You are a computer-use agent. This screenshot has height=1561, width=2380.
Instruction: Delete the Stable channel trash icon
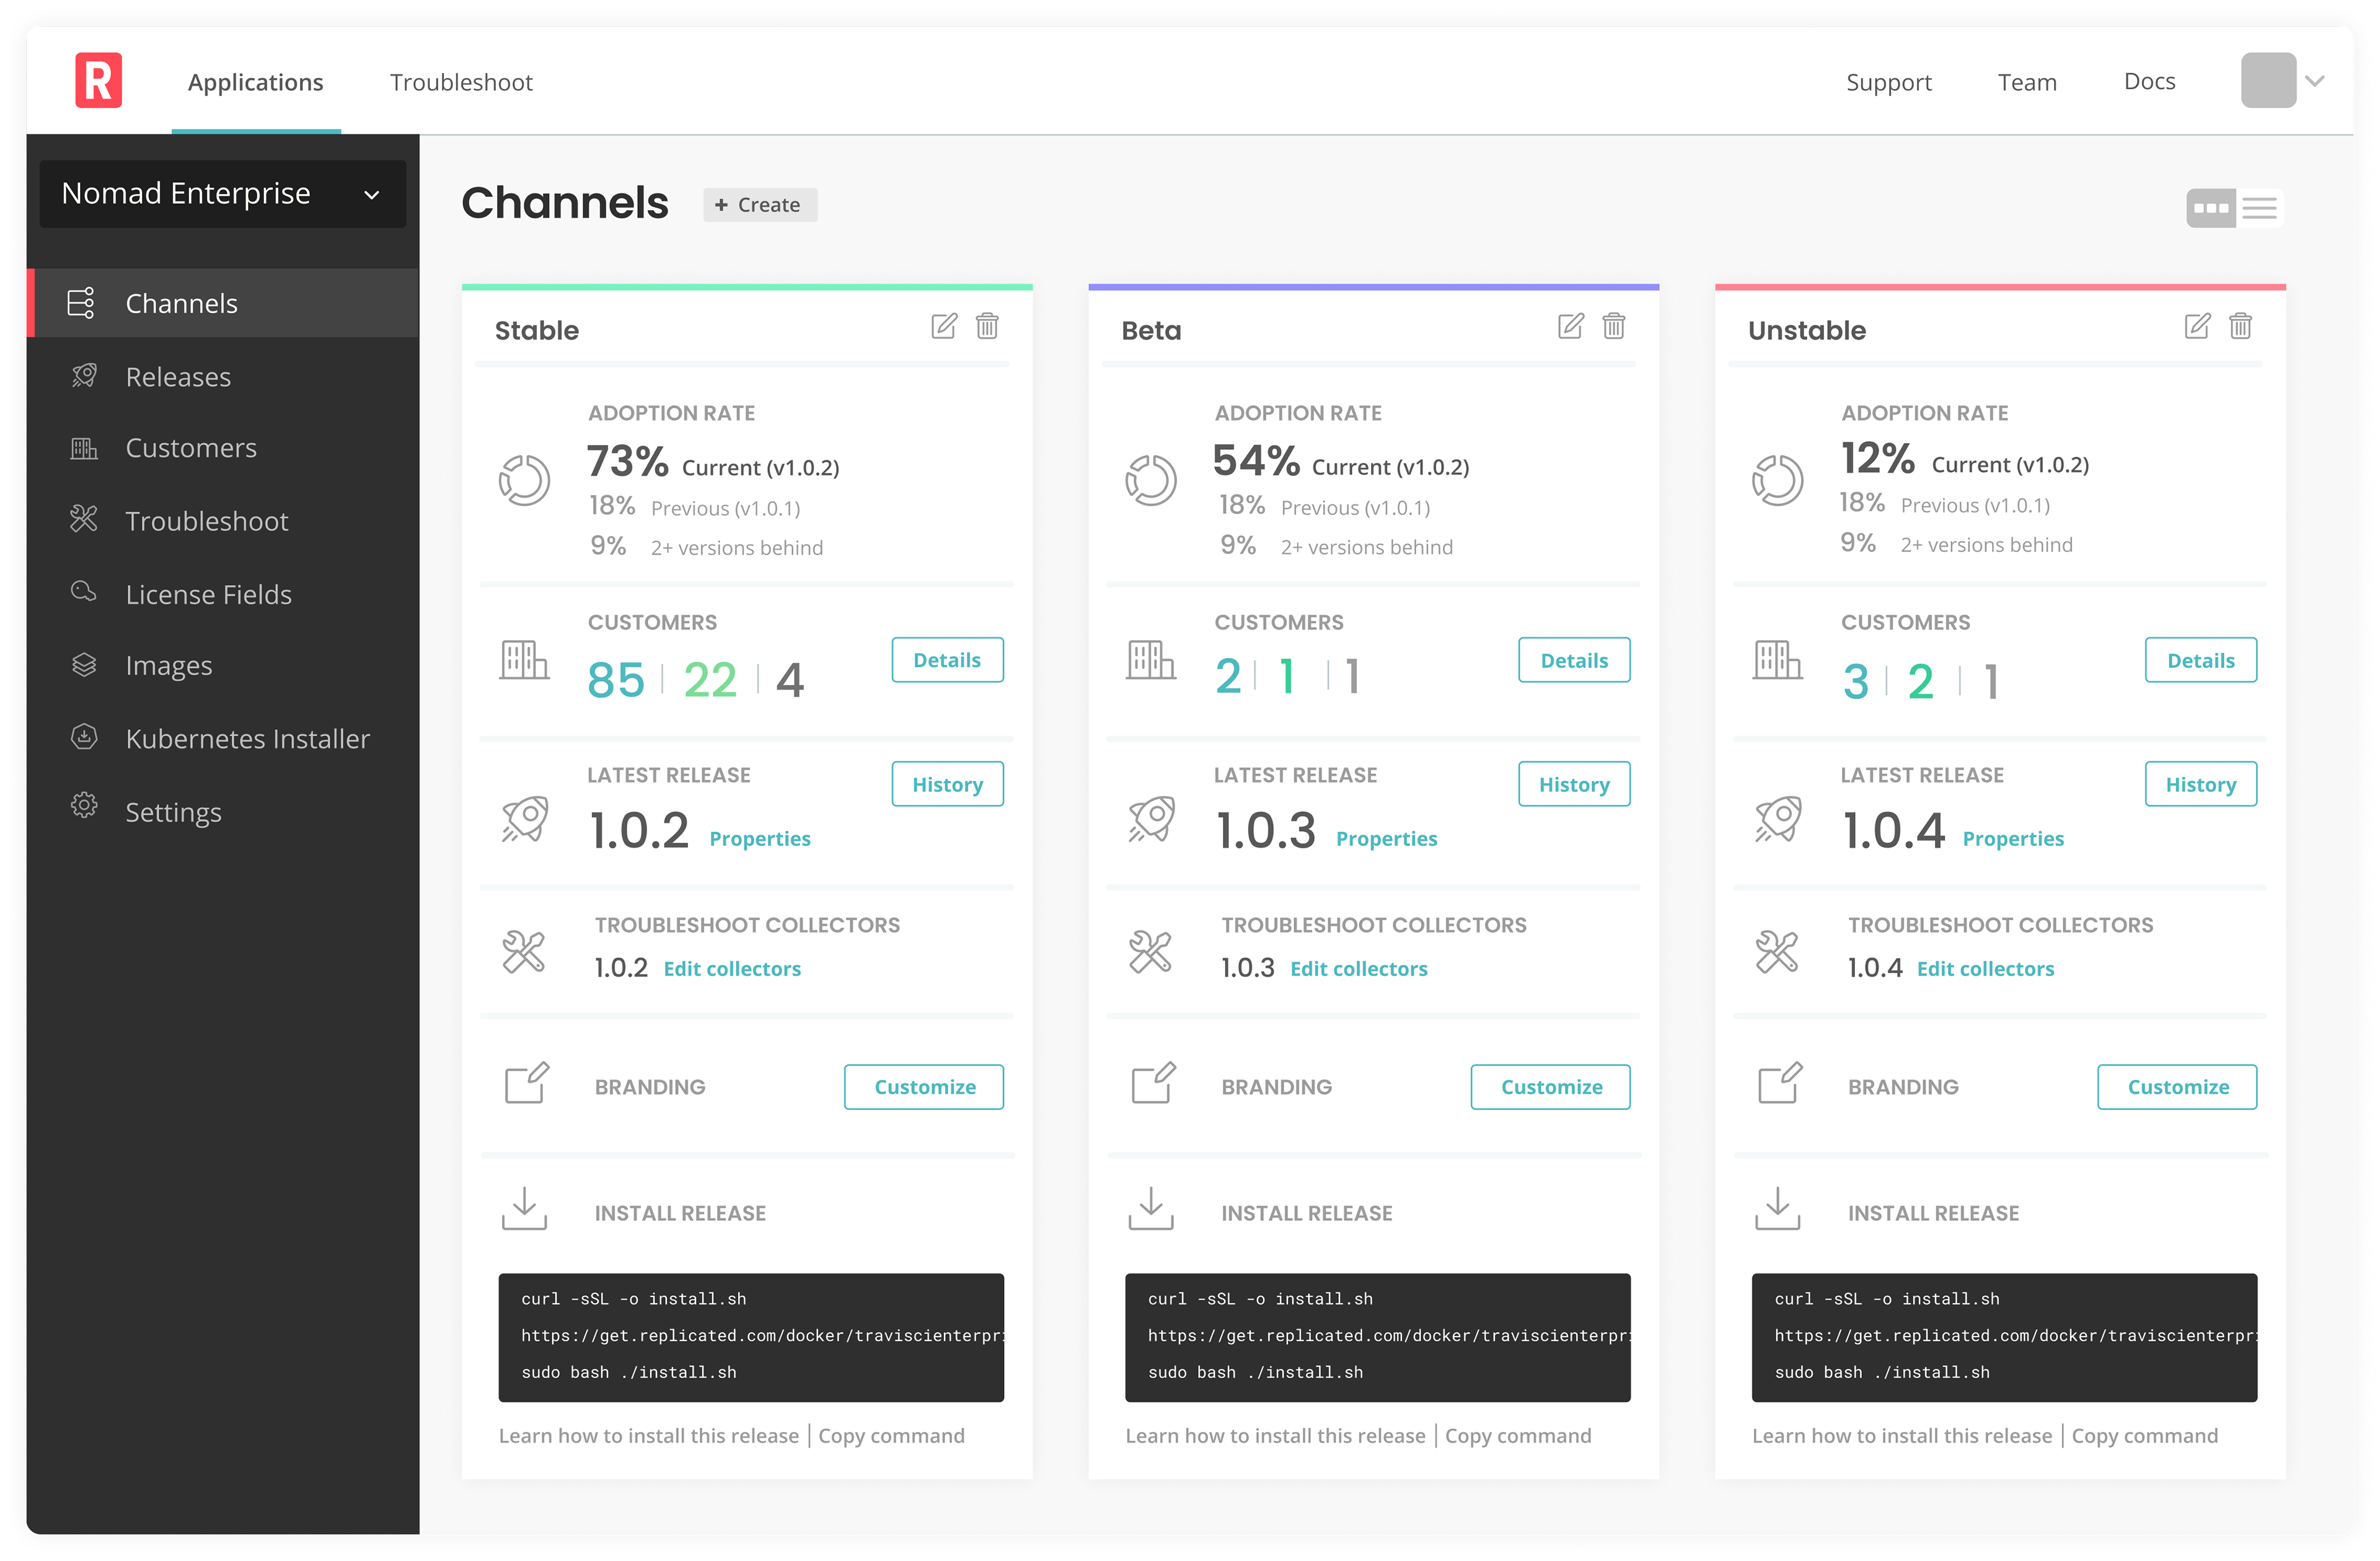tap(987, 326)
